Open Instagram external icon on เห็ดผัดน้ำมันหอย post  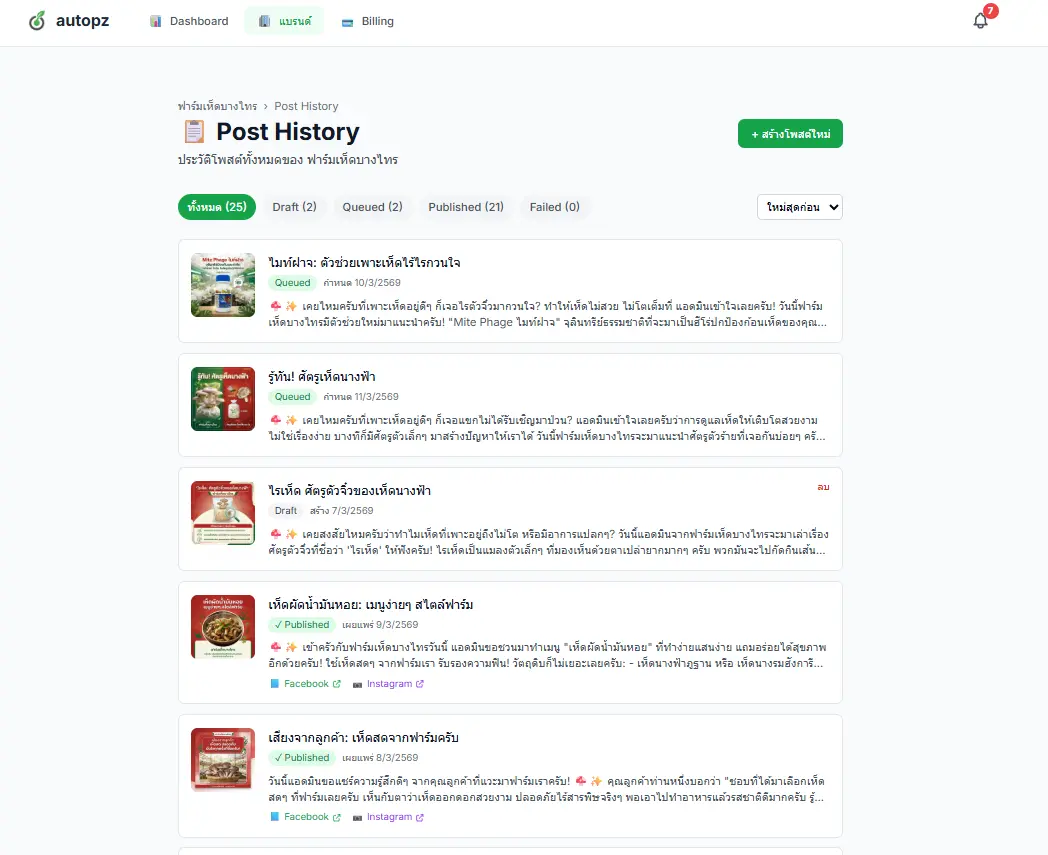(x=420, y=684)
